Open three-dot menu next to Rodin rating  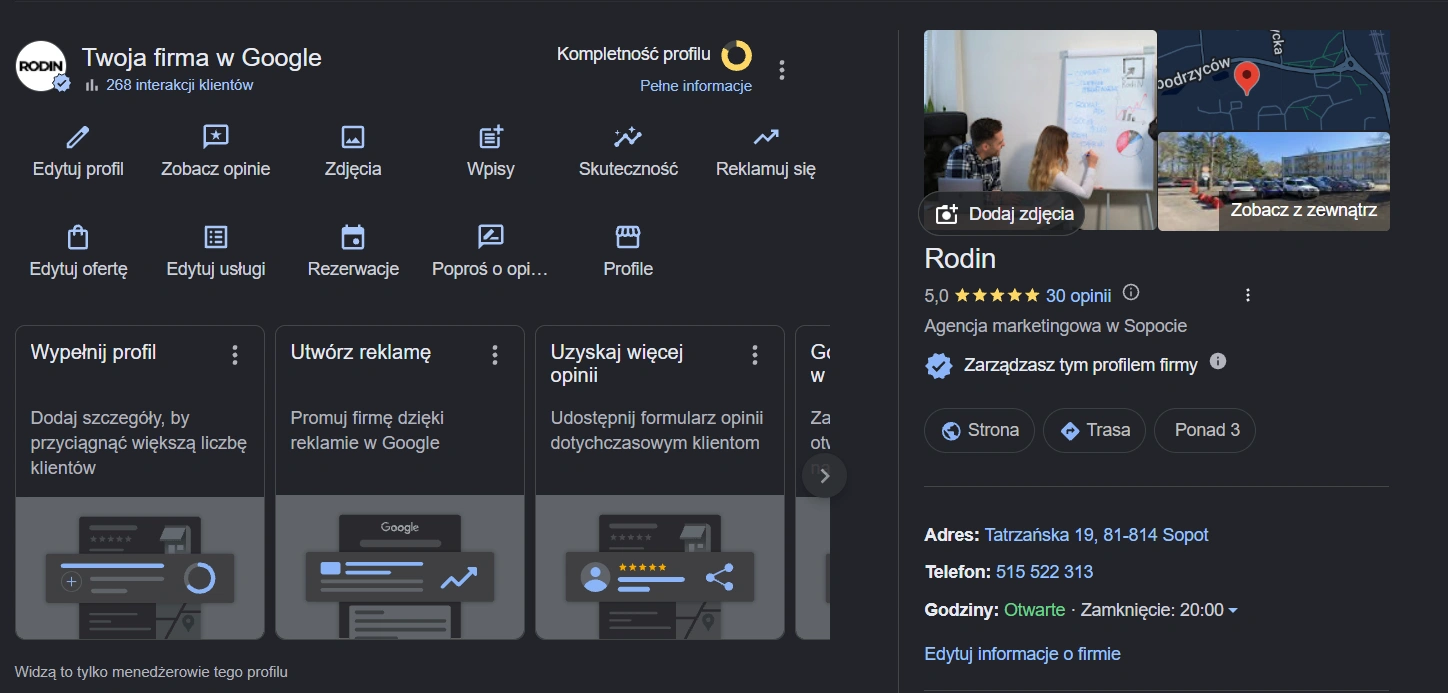[1247, 295]
